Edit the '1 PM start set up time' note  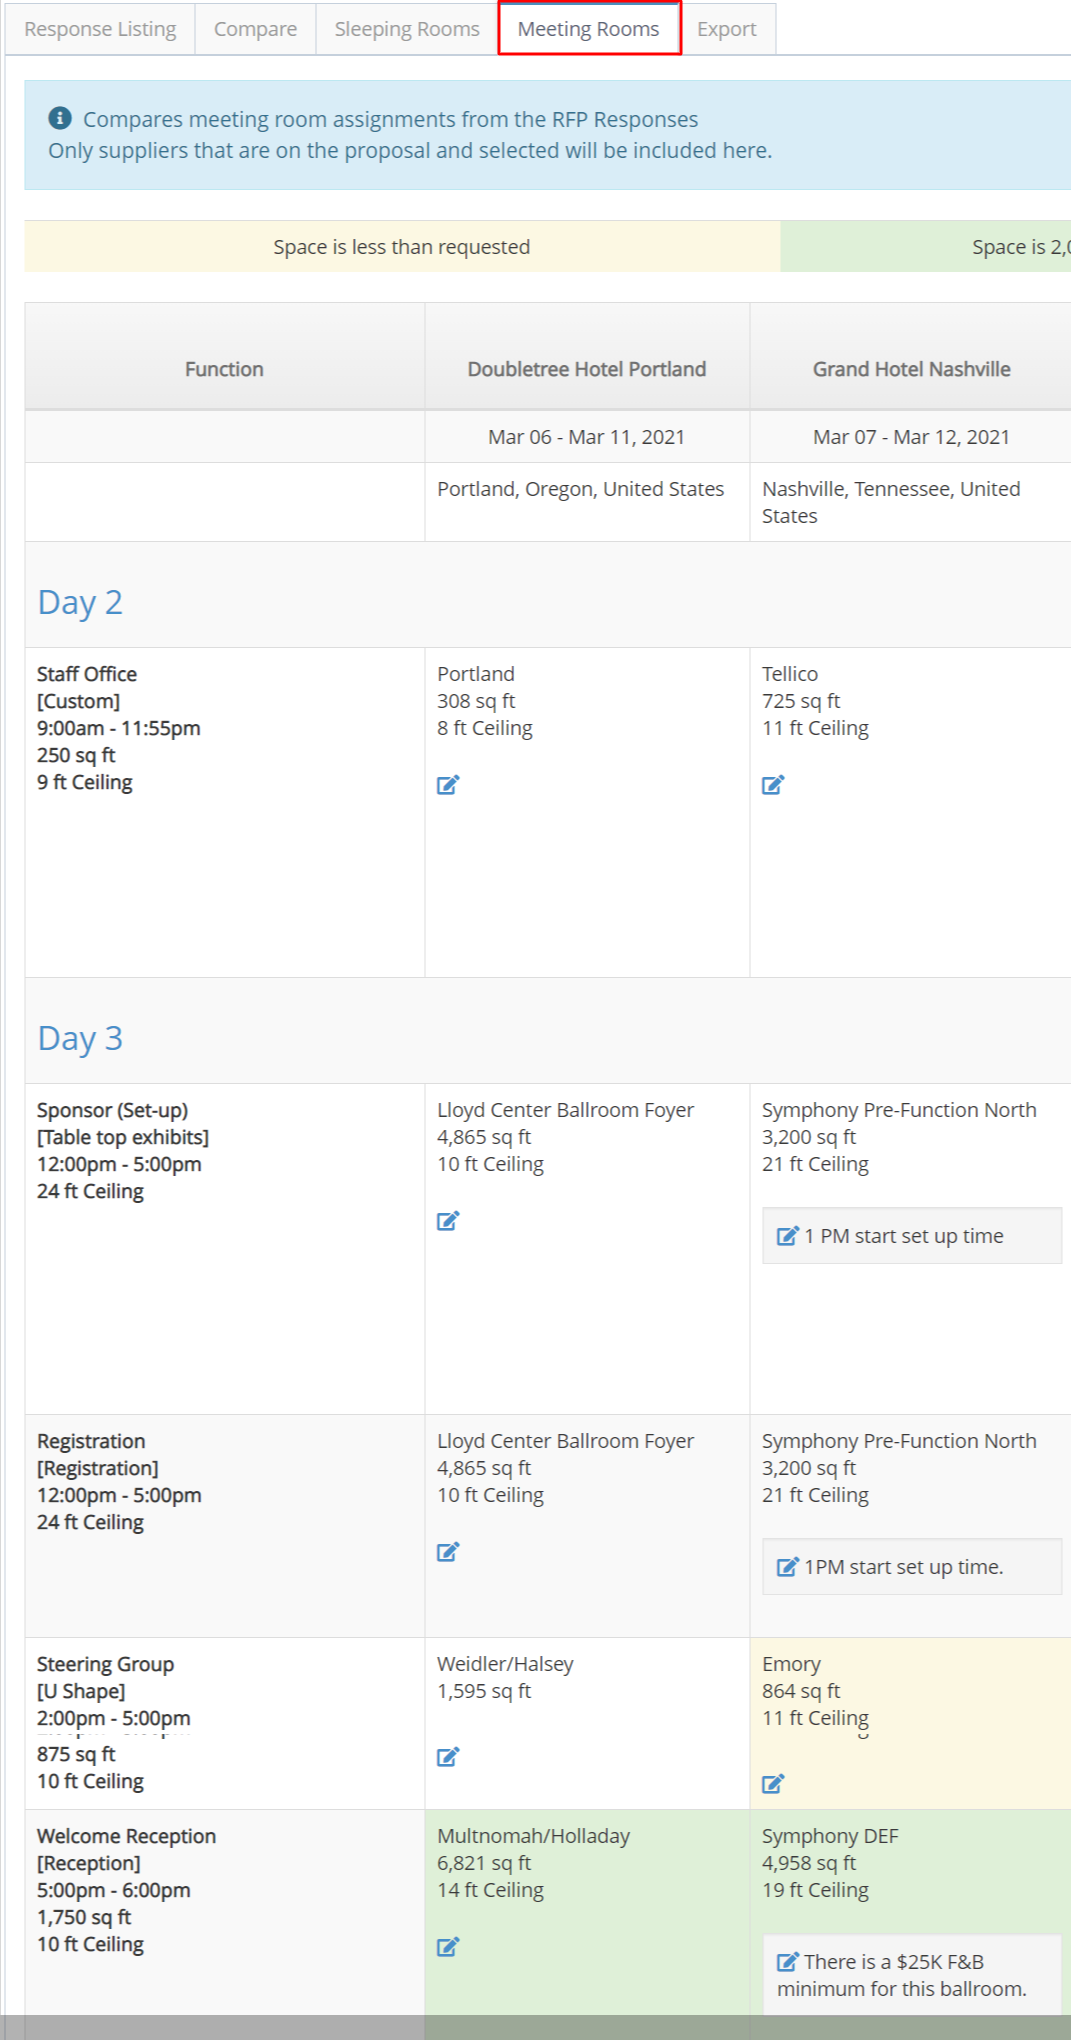(x=788, y=1236)
